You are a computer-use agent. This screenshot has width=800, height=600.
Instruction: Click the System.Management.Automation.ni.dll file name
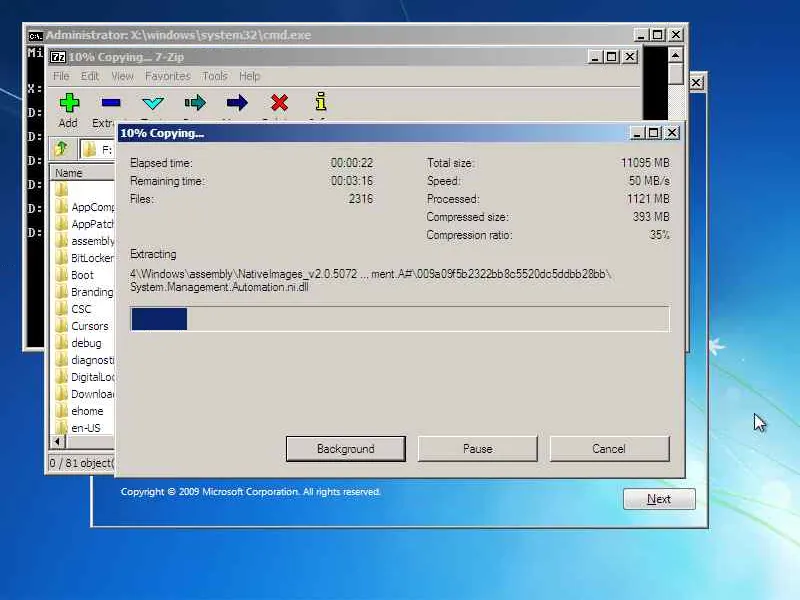tap(219, 287)
